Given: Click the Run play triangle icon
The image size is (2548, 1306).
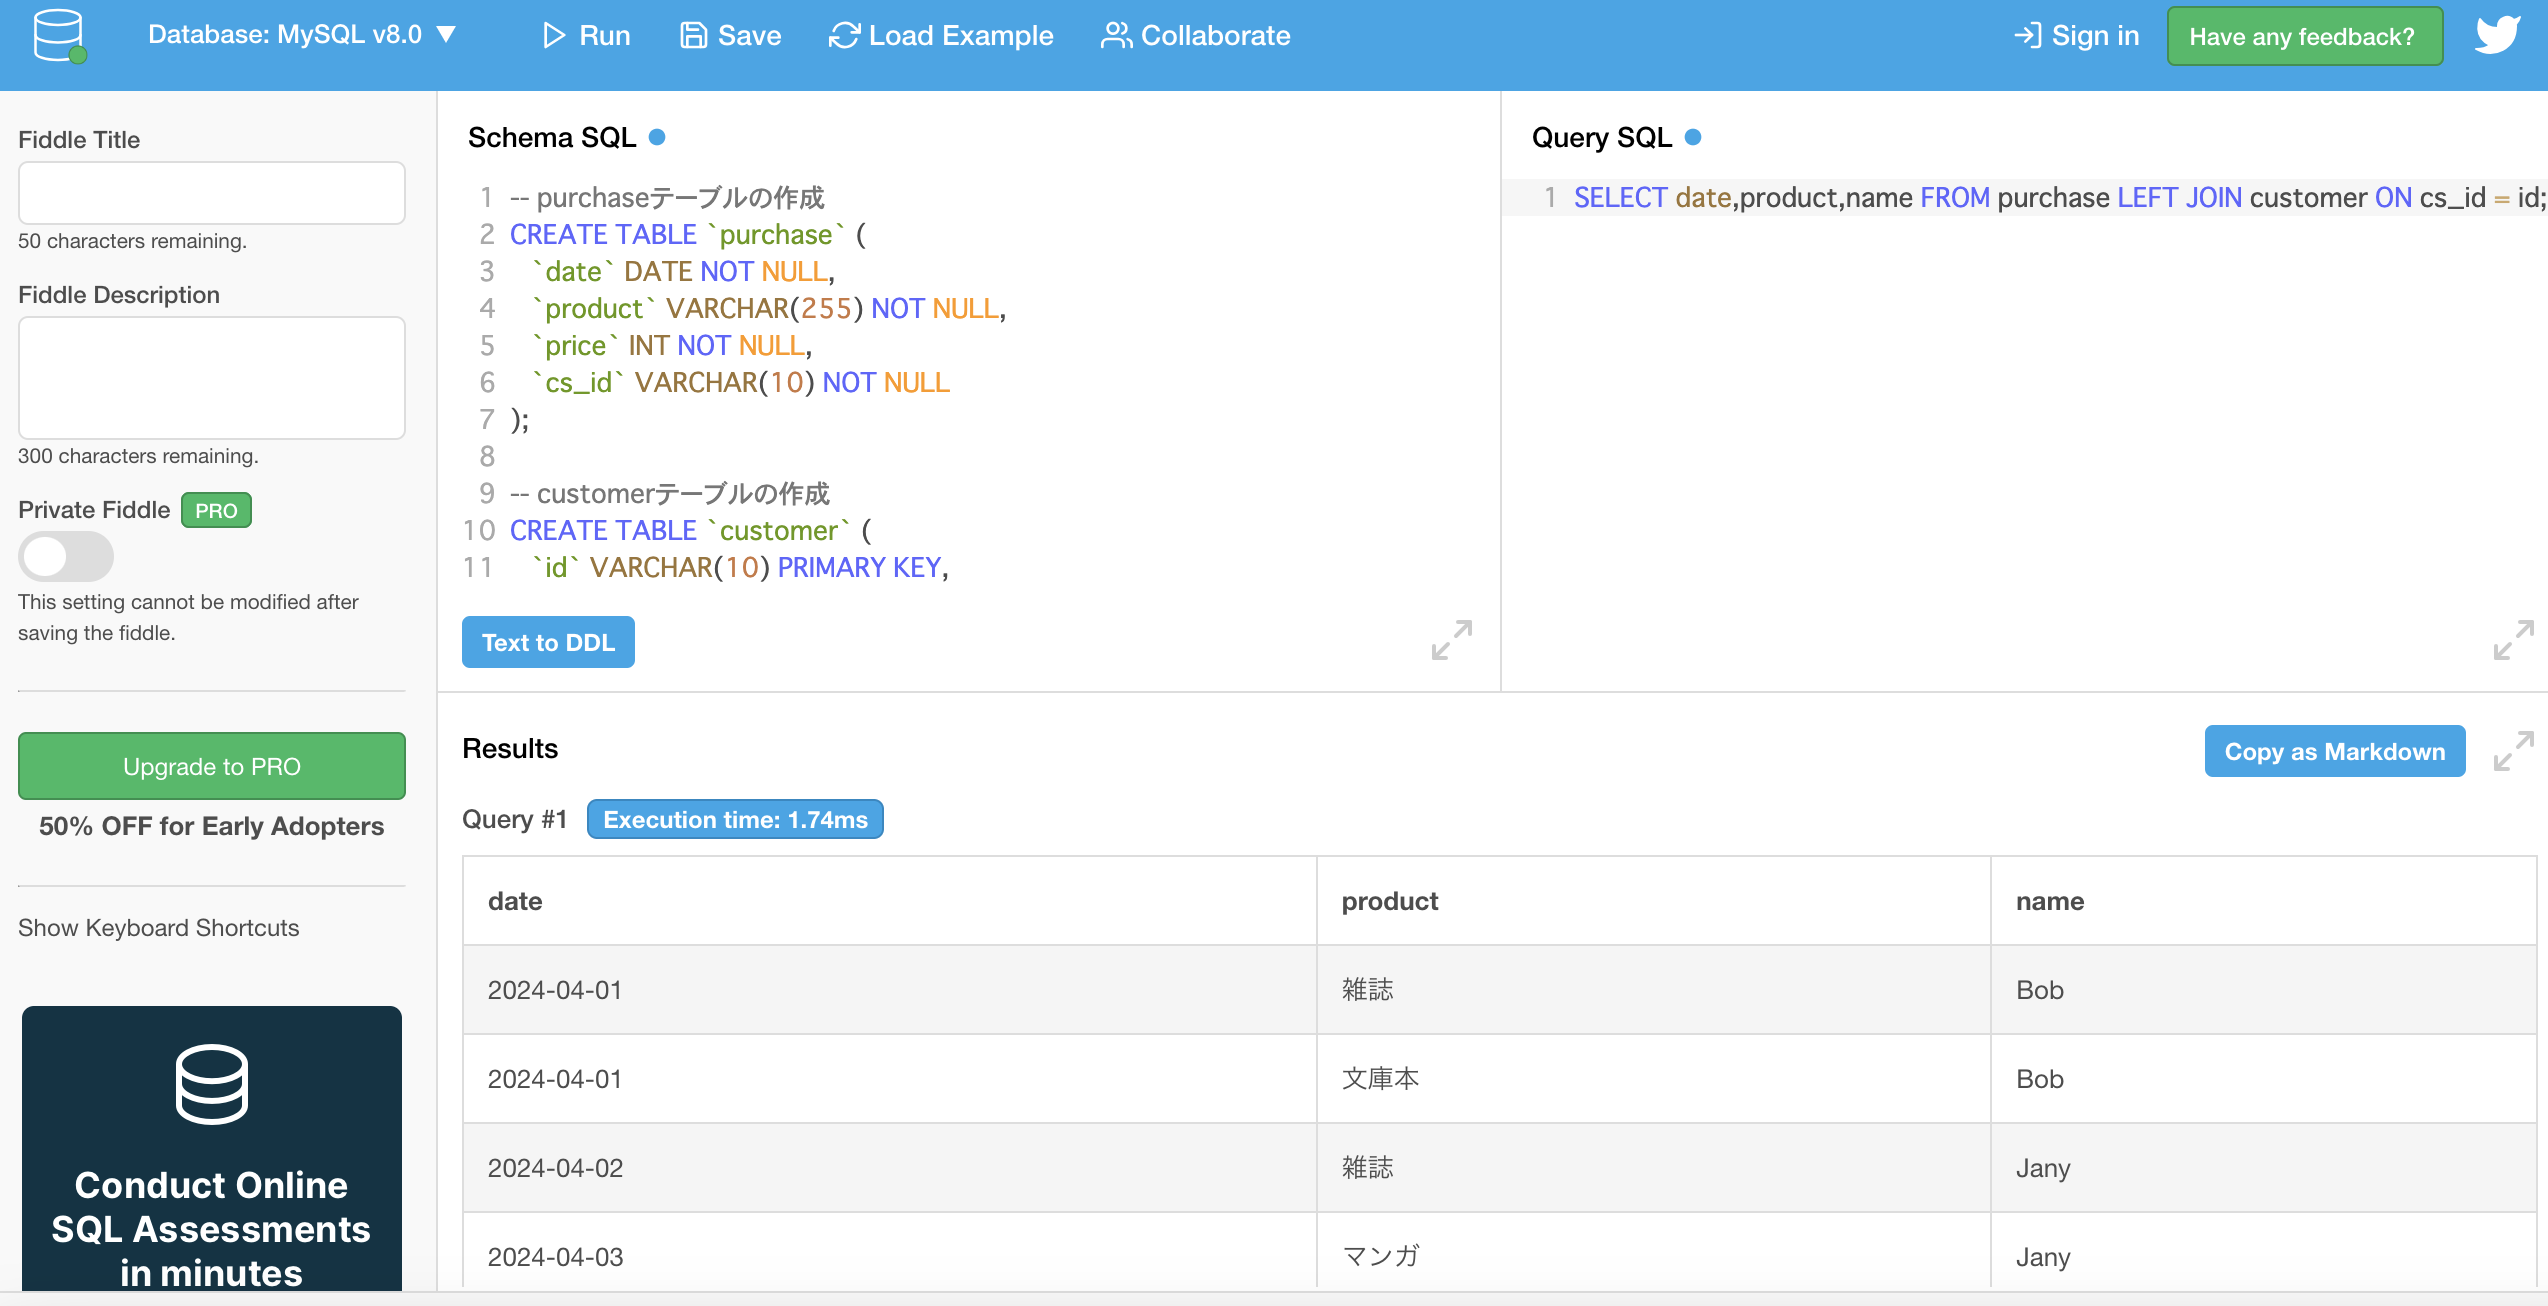Looking at the screenshot, I should pos(554,36).
